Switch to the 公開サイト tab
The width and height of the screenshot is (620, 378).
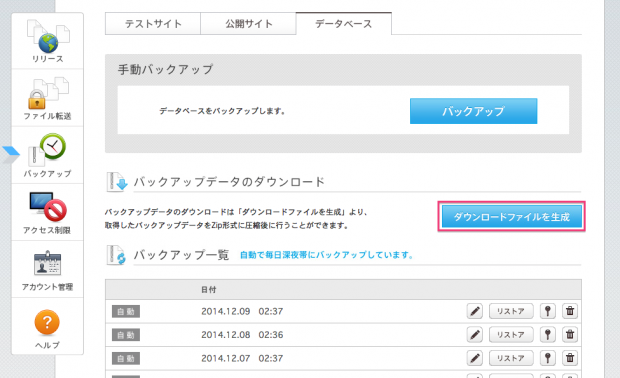pos(248,24)
